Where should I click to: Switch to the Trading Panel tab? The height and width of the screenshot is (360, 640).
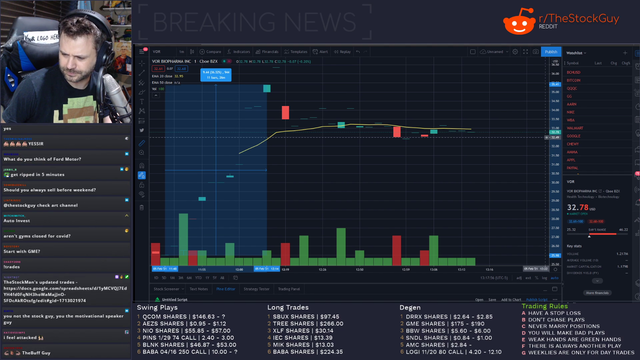point(289,289)
